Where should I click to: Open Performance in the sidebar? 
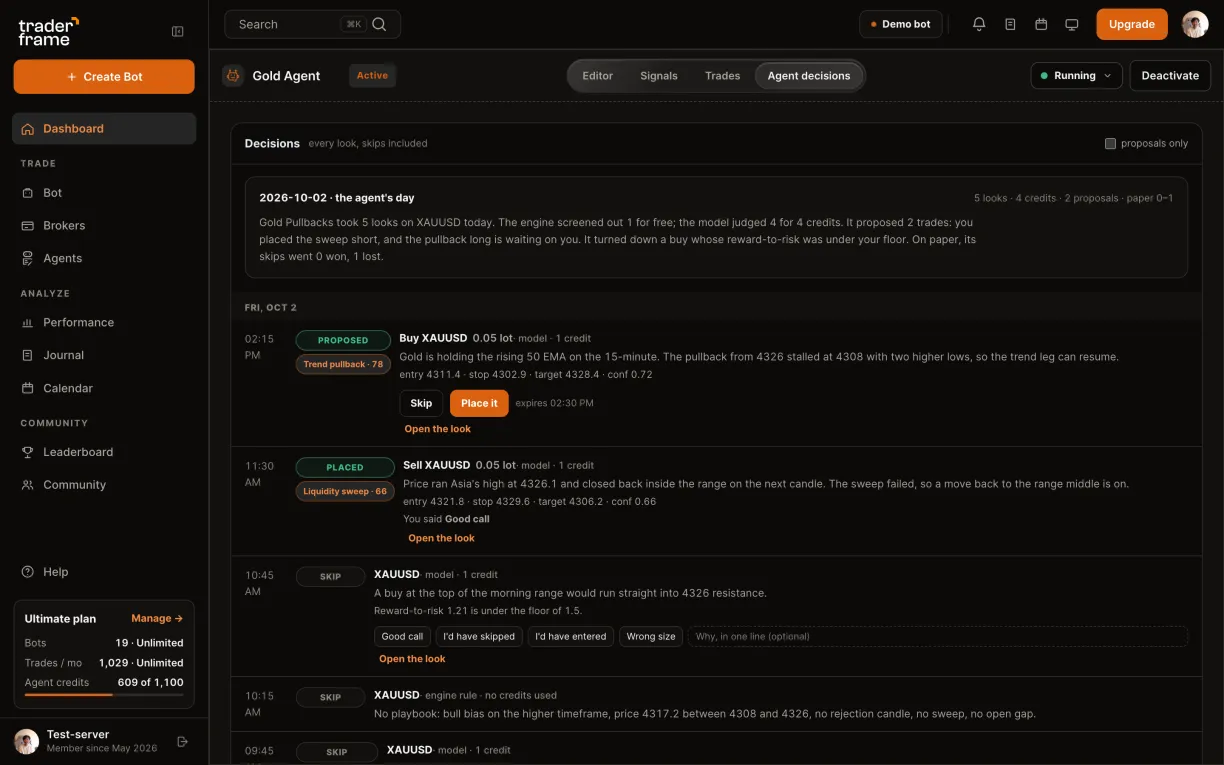point(104,323)
